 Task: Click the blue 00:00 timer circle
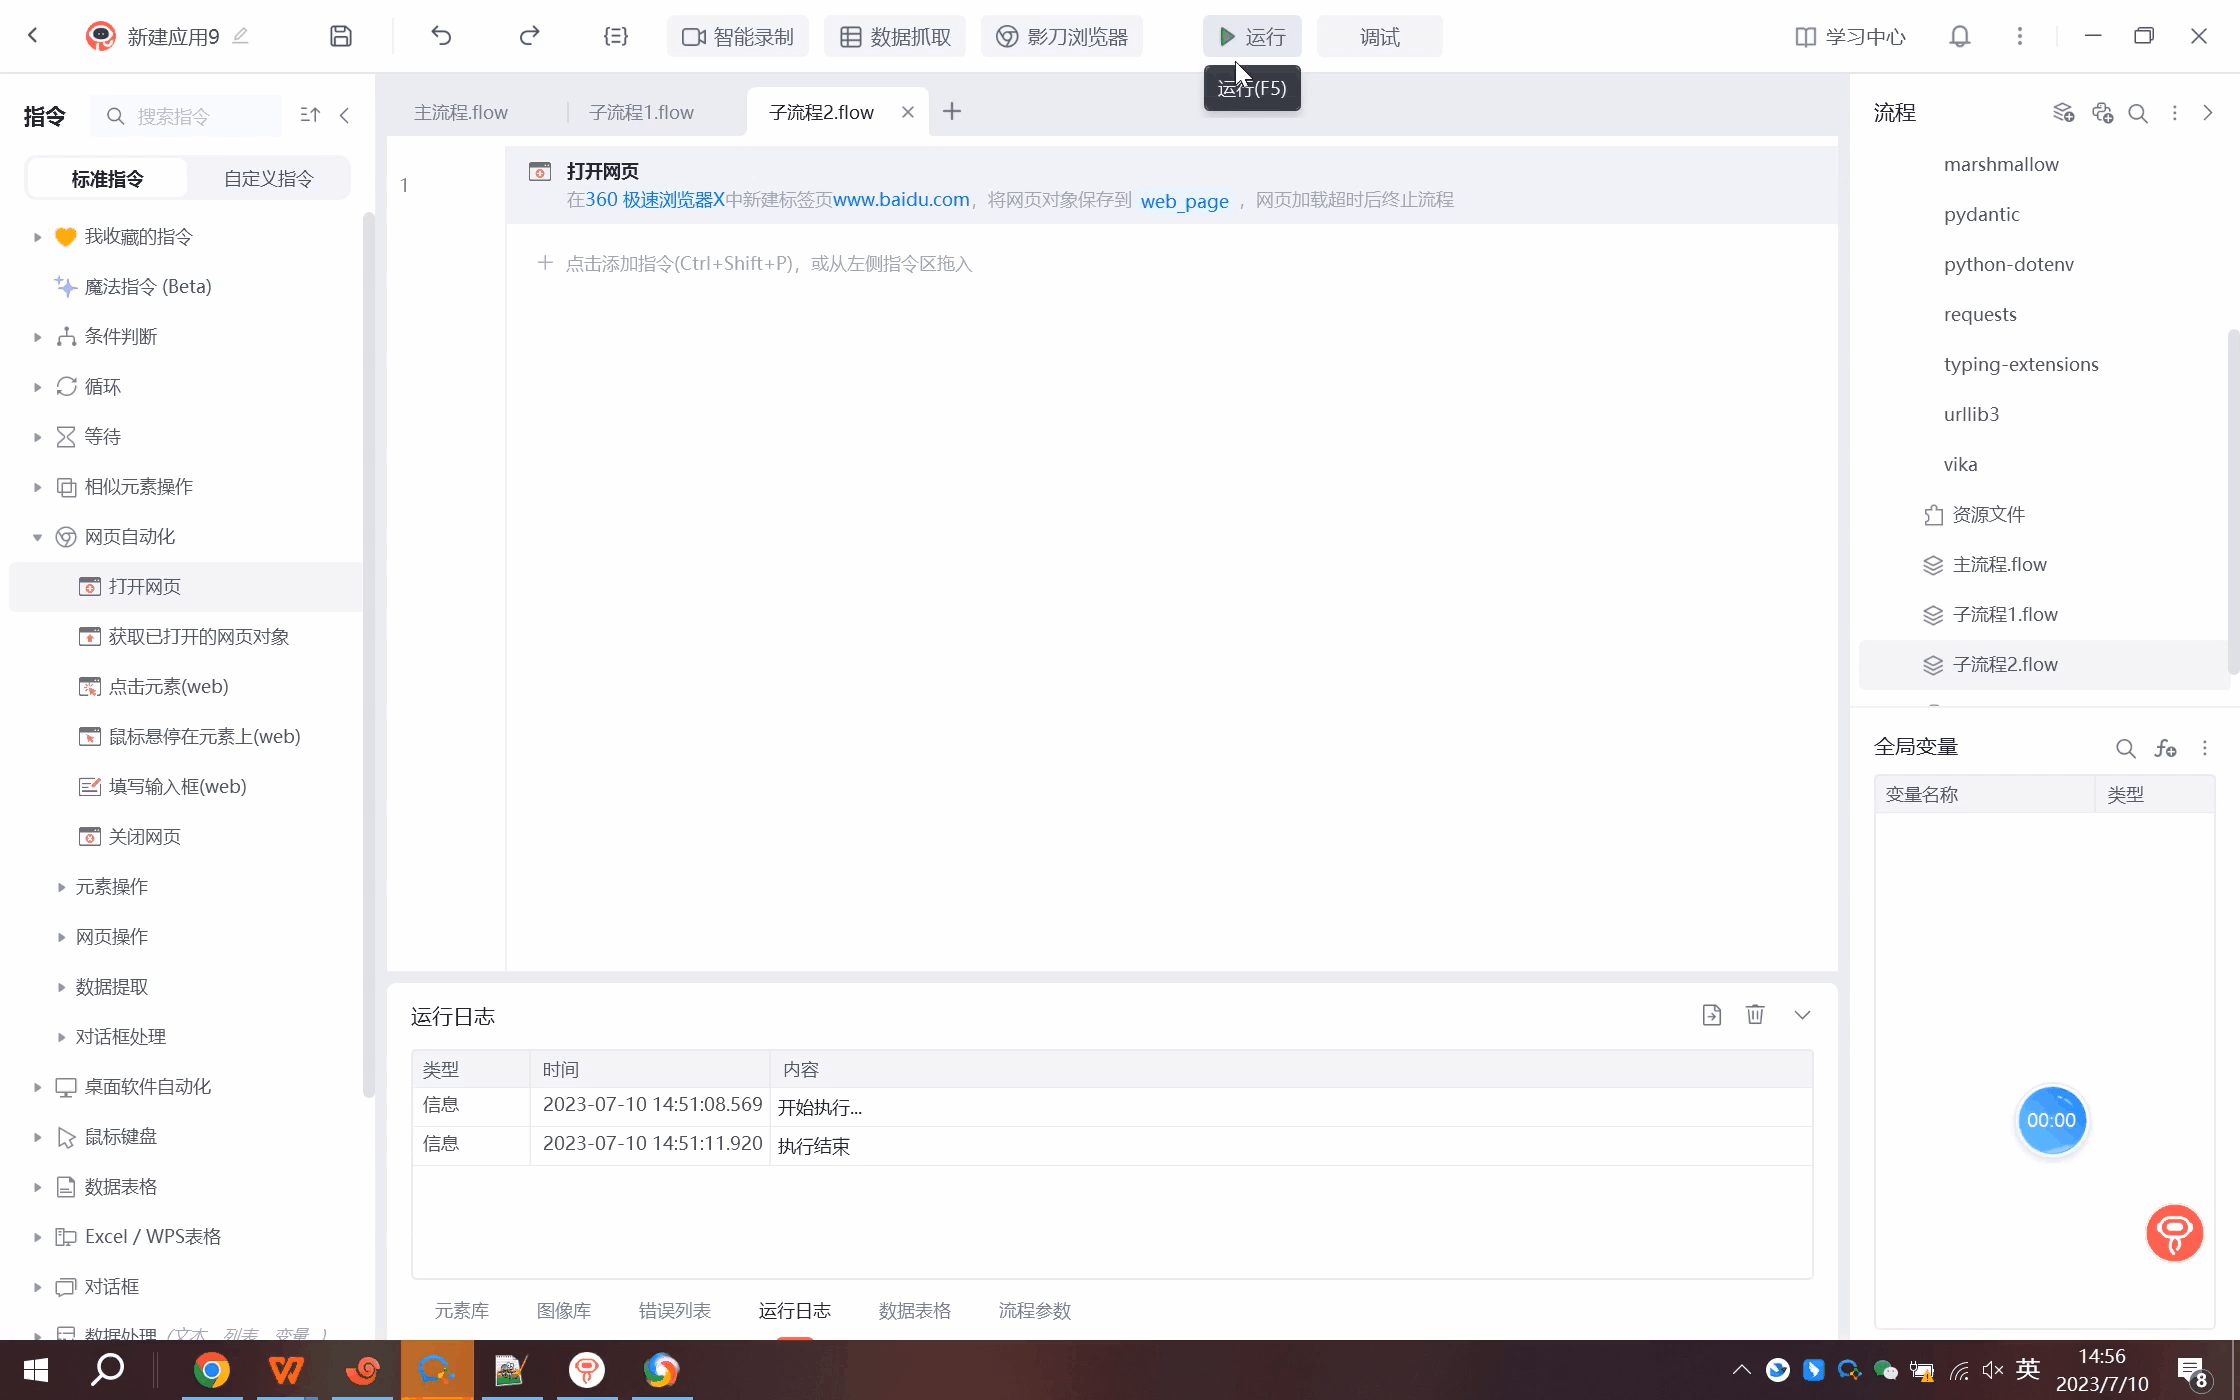(x=2051, y=1120)
